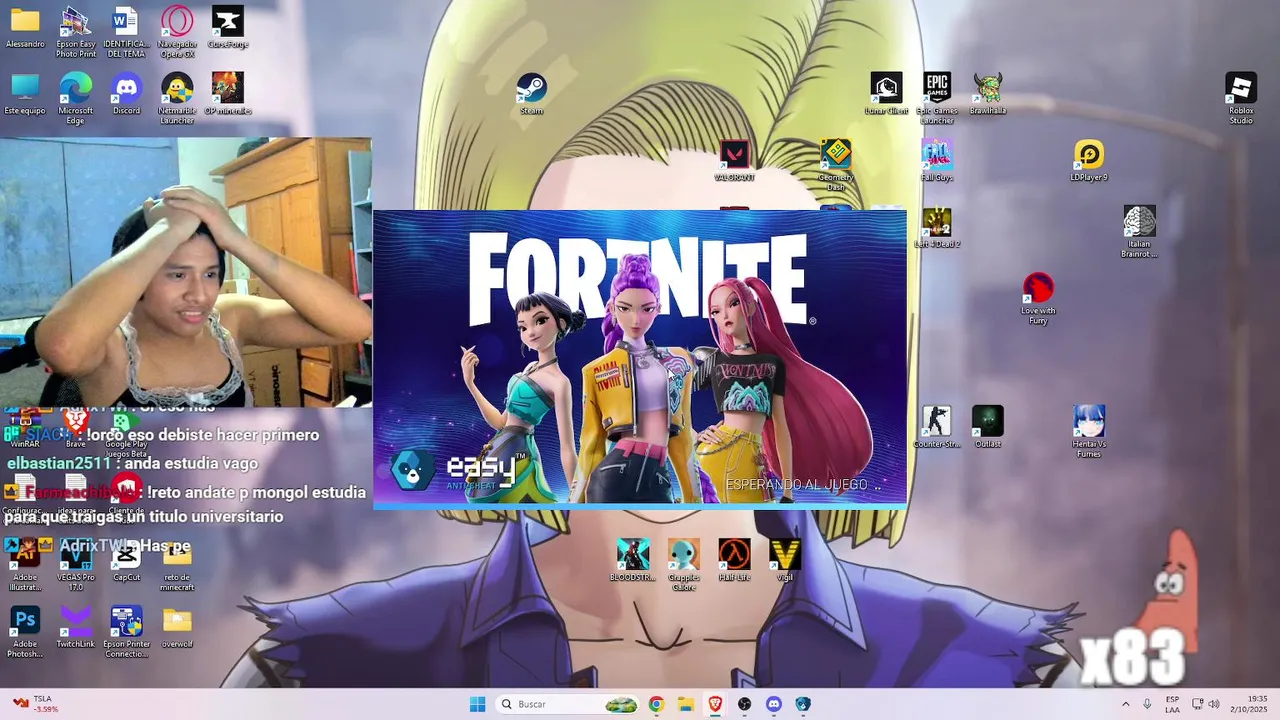This screenshot has width=1280, height=720.
Task: Launch Microsoft Edge from the desktop
Action: click(x=76, y=99)
